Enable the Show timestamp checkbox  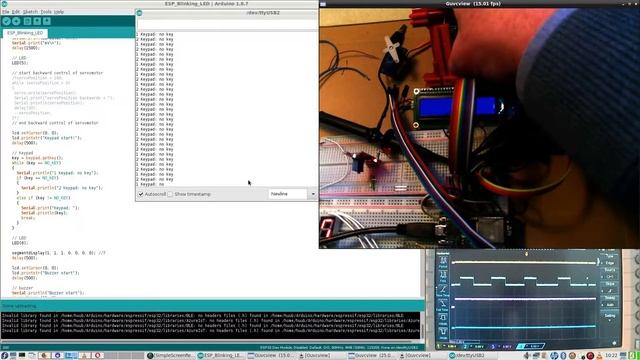(170, 194)
